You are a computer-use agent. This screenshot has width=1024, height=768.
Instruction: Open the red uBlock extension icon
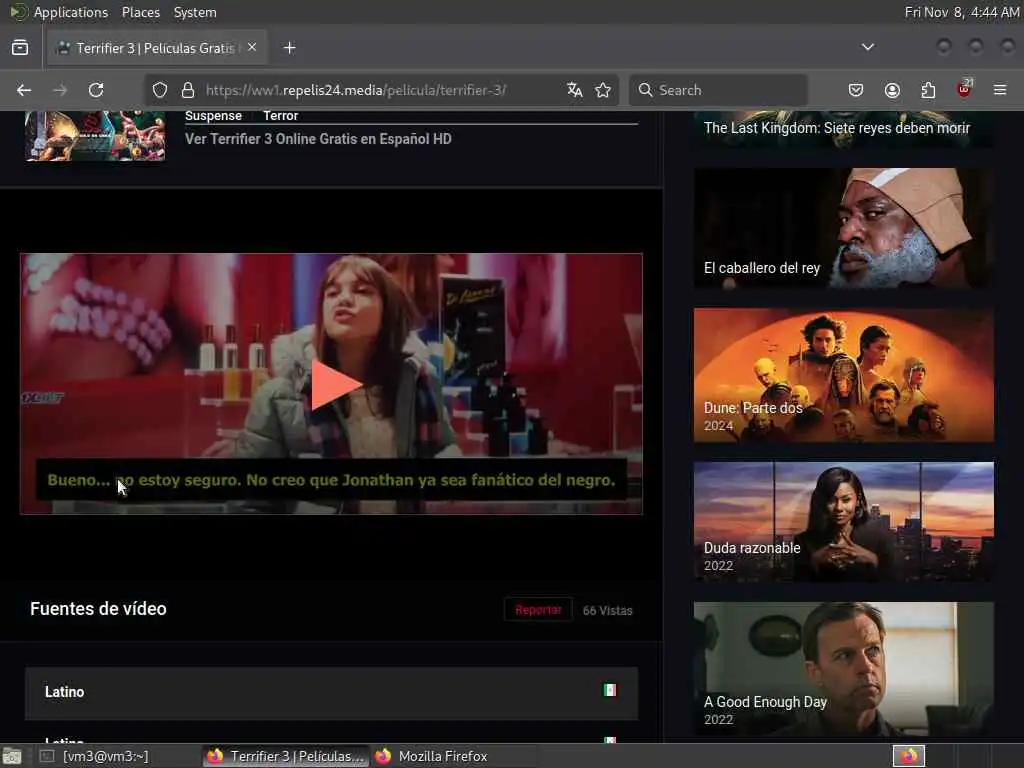click(x=965, y=89)
